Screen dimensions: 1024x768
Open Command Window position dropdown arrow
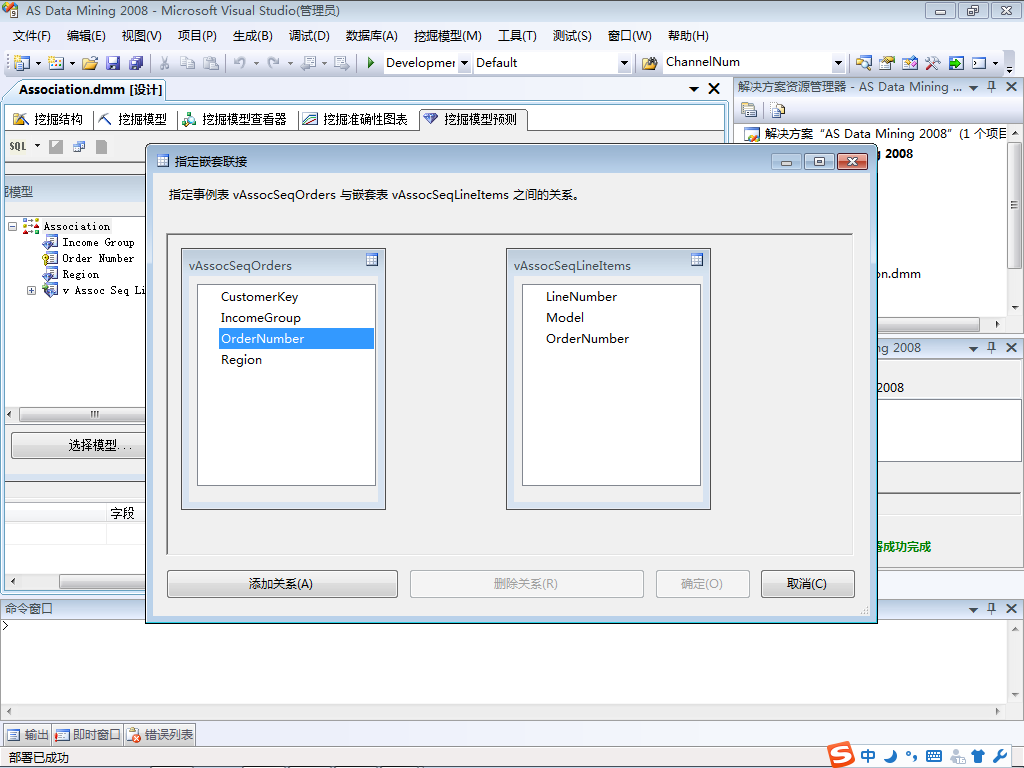coord(973,609)
